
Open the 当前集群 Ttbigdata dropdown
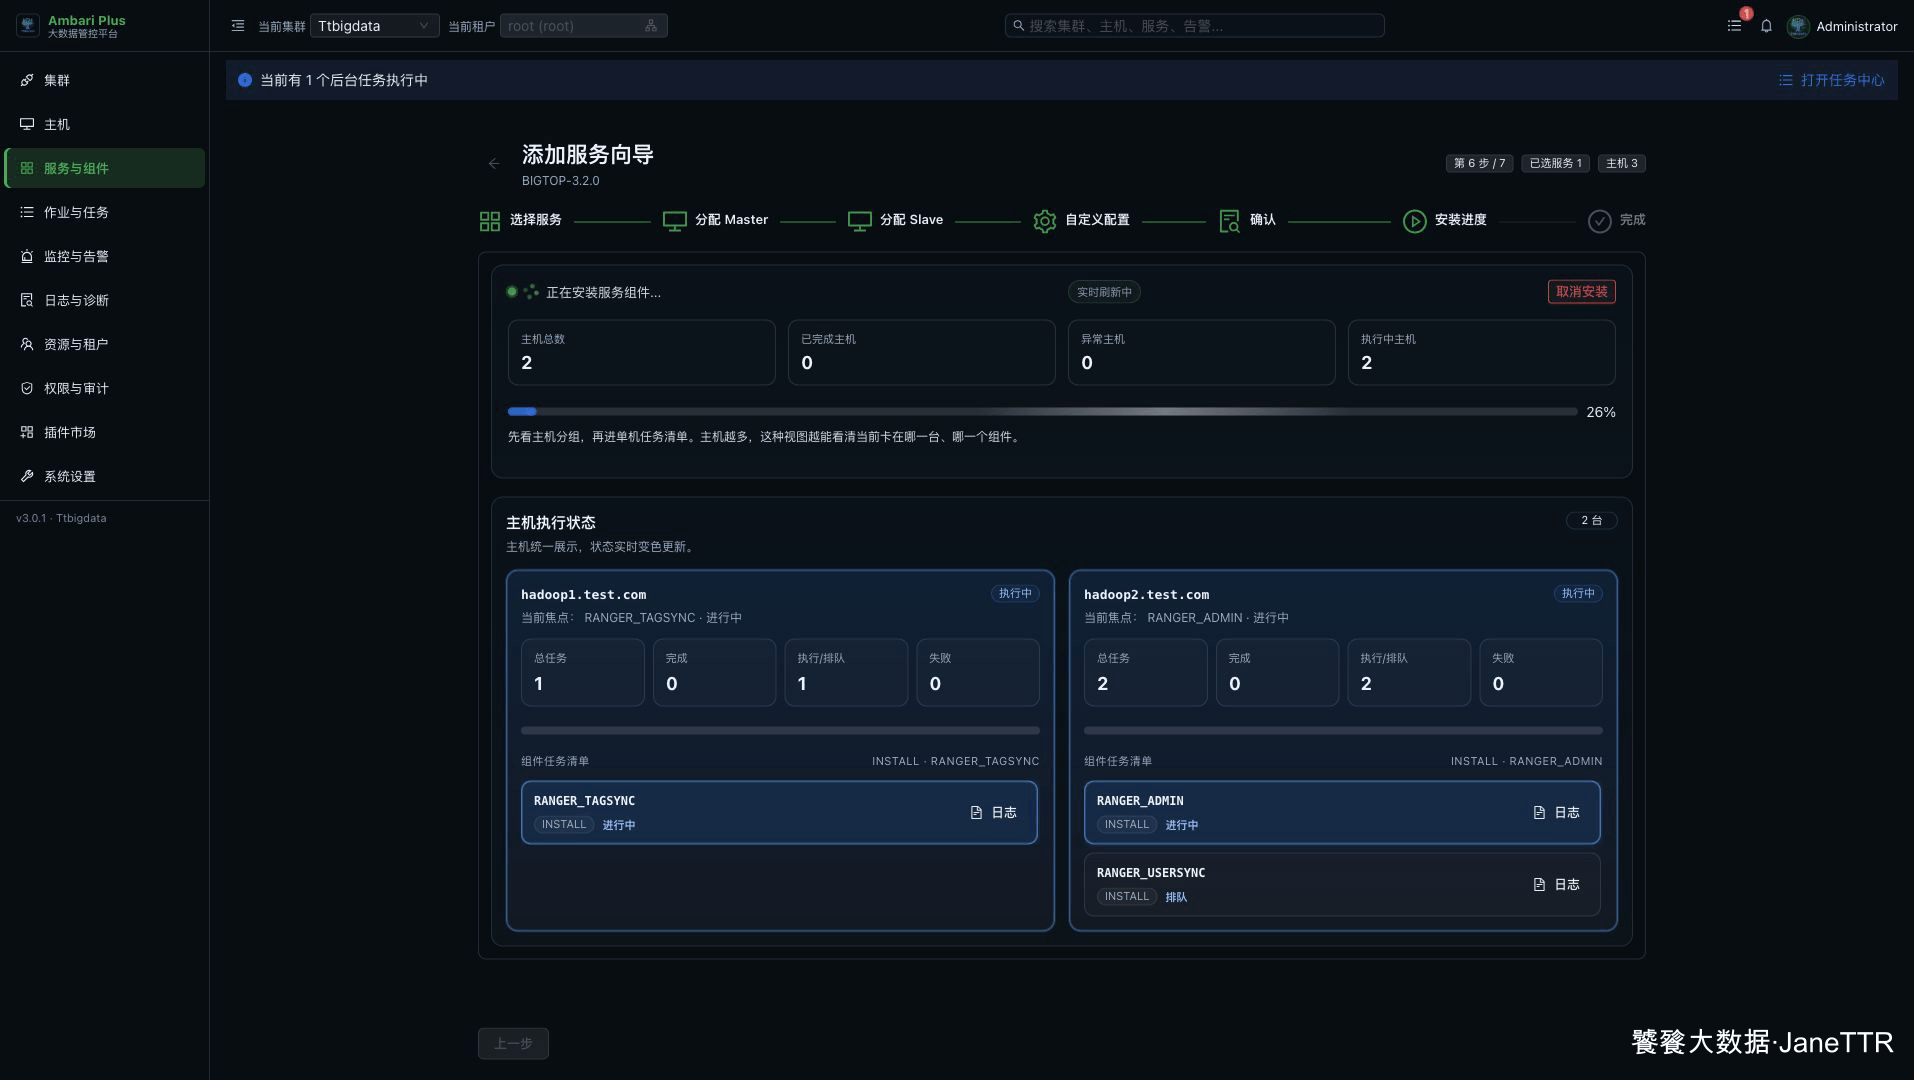click(x=374, y=26)
